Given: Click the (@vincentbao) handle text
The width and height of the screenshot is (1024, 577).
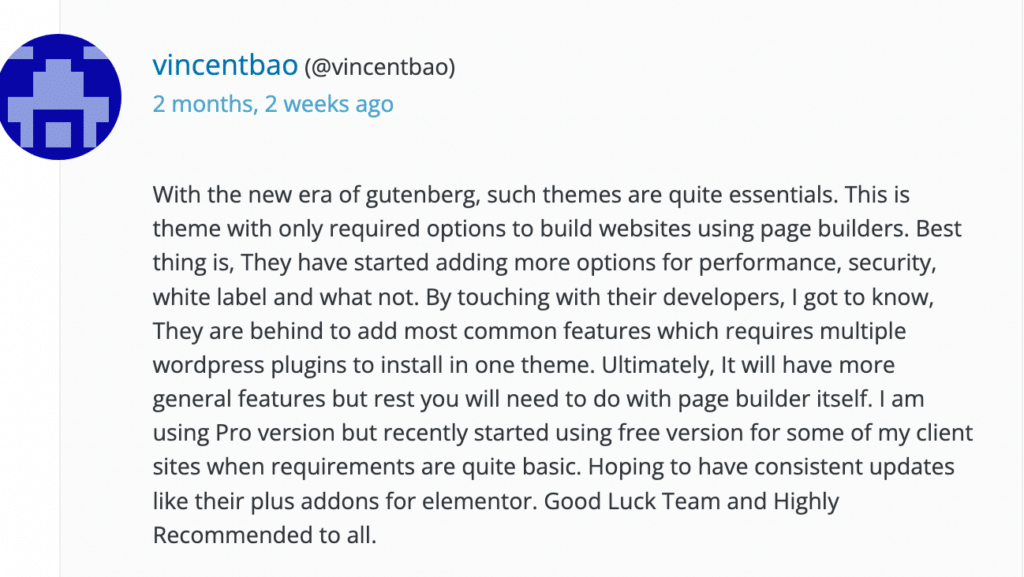Looking at the screenshot, I should point(380,67).
